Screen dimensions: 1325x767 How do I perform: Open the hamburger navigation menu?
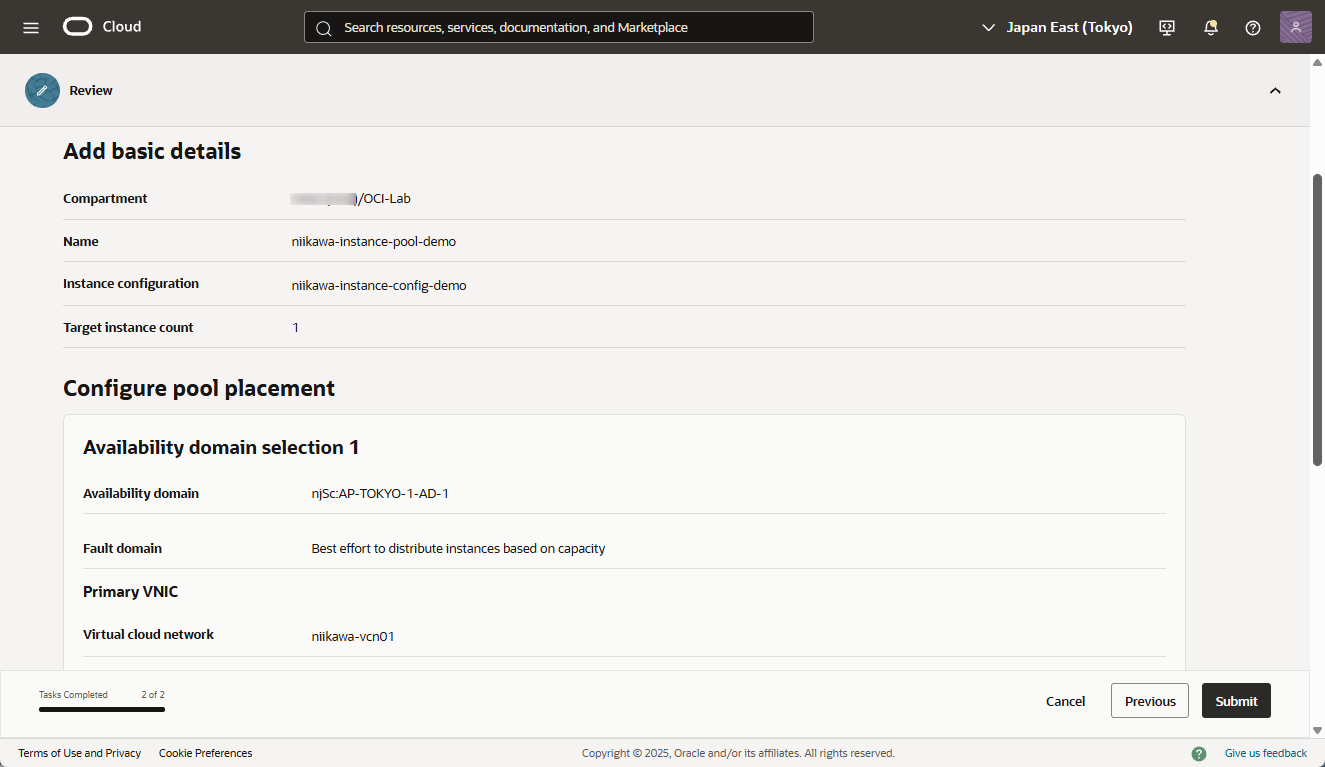tap(31, 27)
